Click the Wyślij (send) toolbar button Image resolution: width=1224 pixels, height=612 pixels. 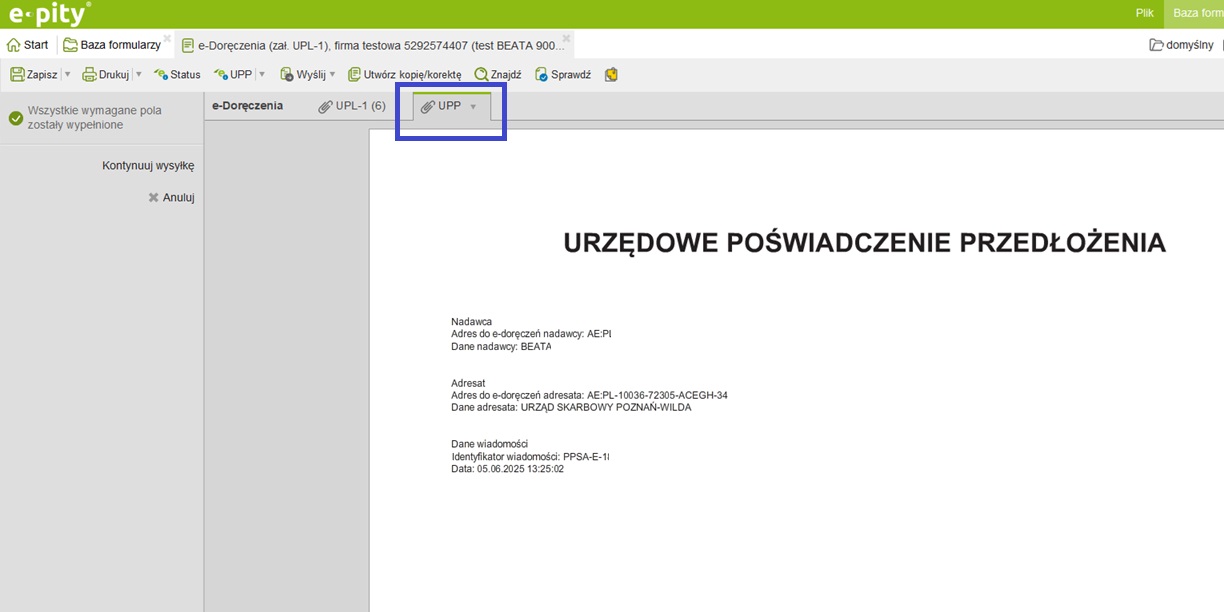(x=303, y=74)
